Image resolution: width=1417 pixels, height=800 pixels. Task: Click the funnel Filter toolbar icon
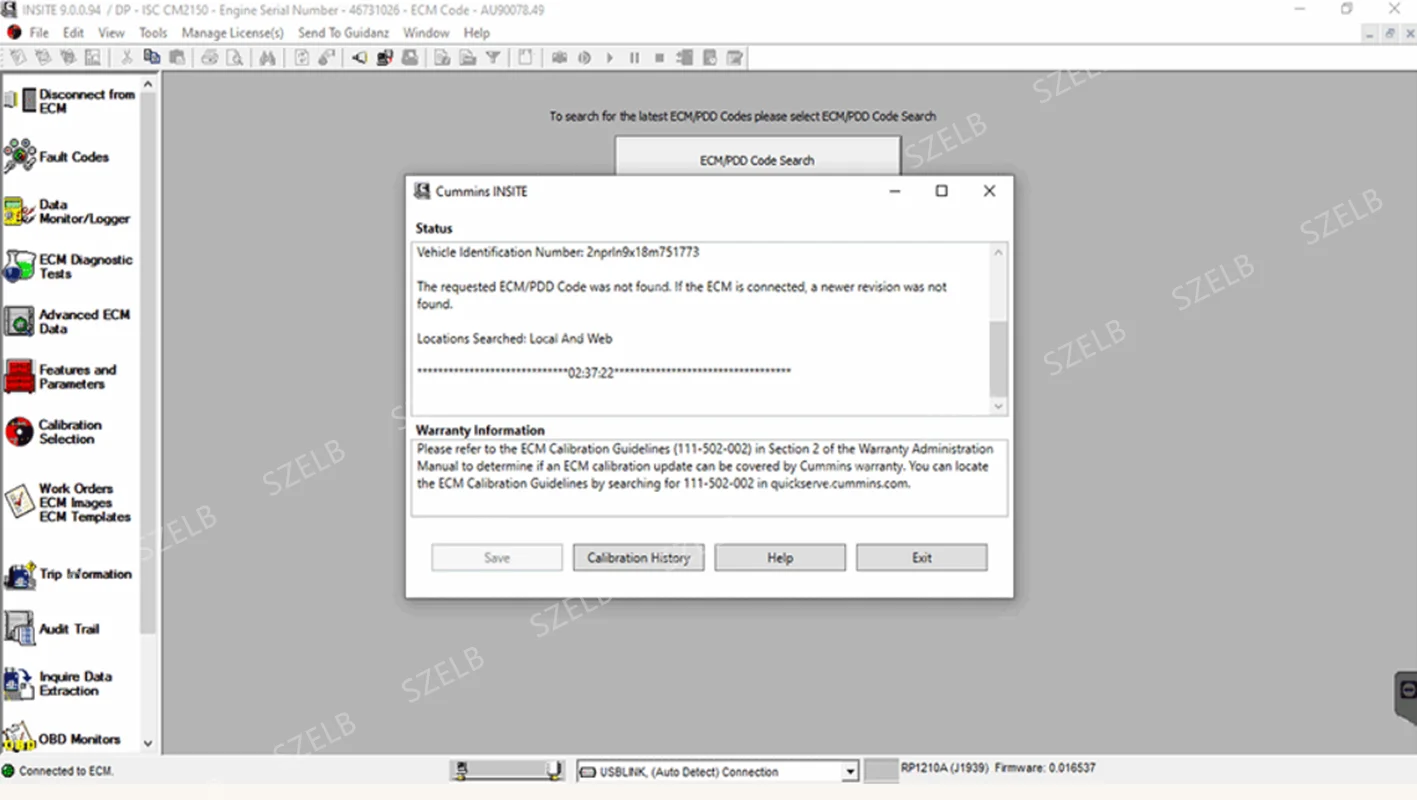[493, 58]
